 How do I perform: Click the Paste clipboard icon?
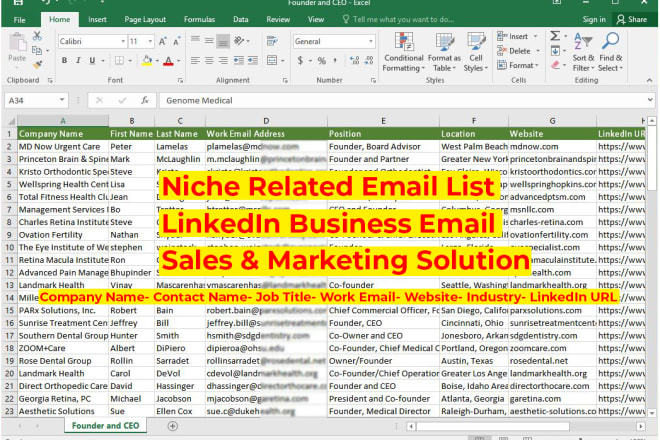click(x=17, y=43)
